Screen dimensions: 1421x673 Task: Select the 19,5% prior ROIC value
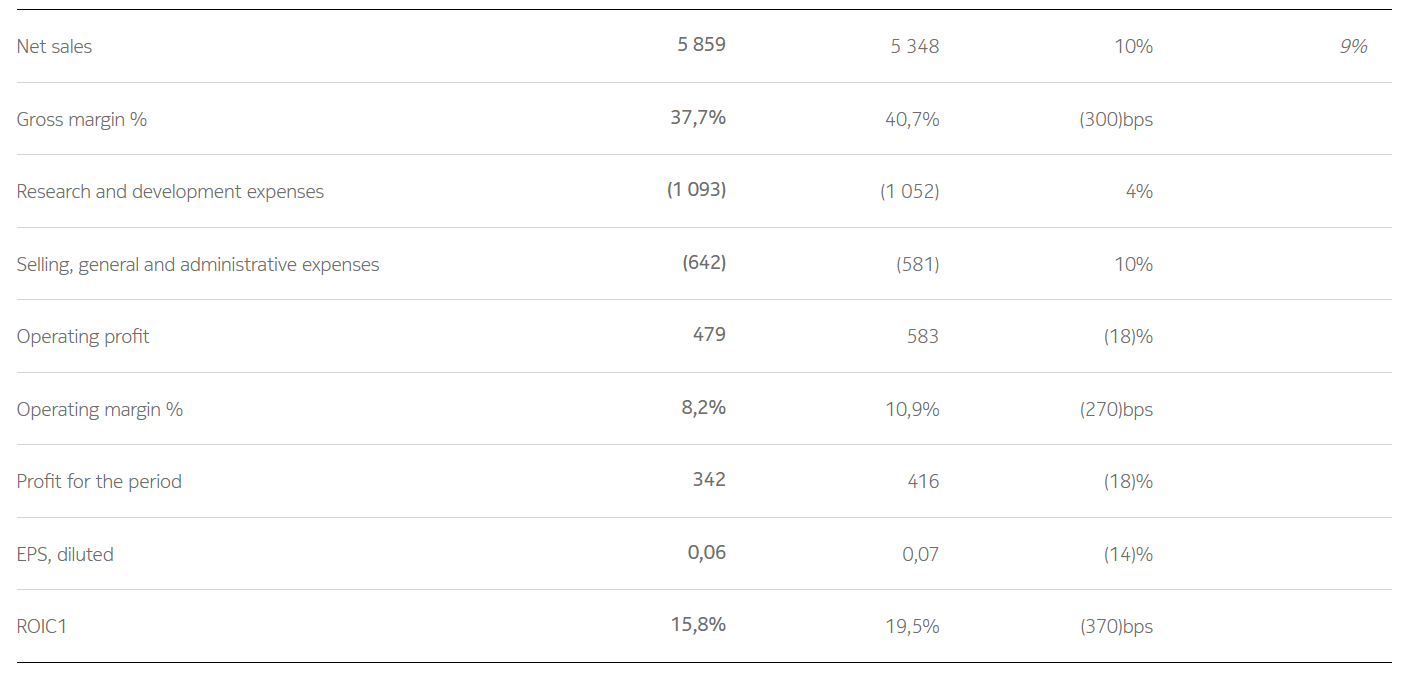coord(912,627)
